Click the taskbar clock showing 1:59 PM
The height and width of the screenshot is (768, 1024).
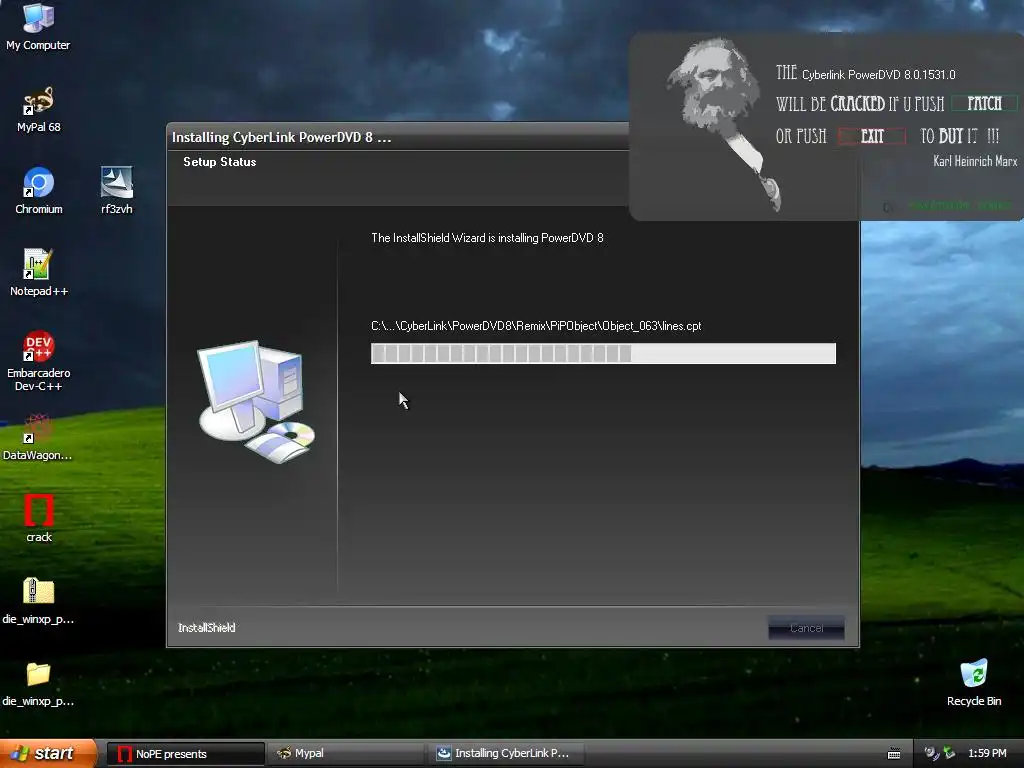[x=987, y=753]
